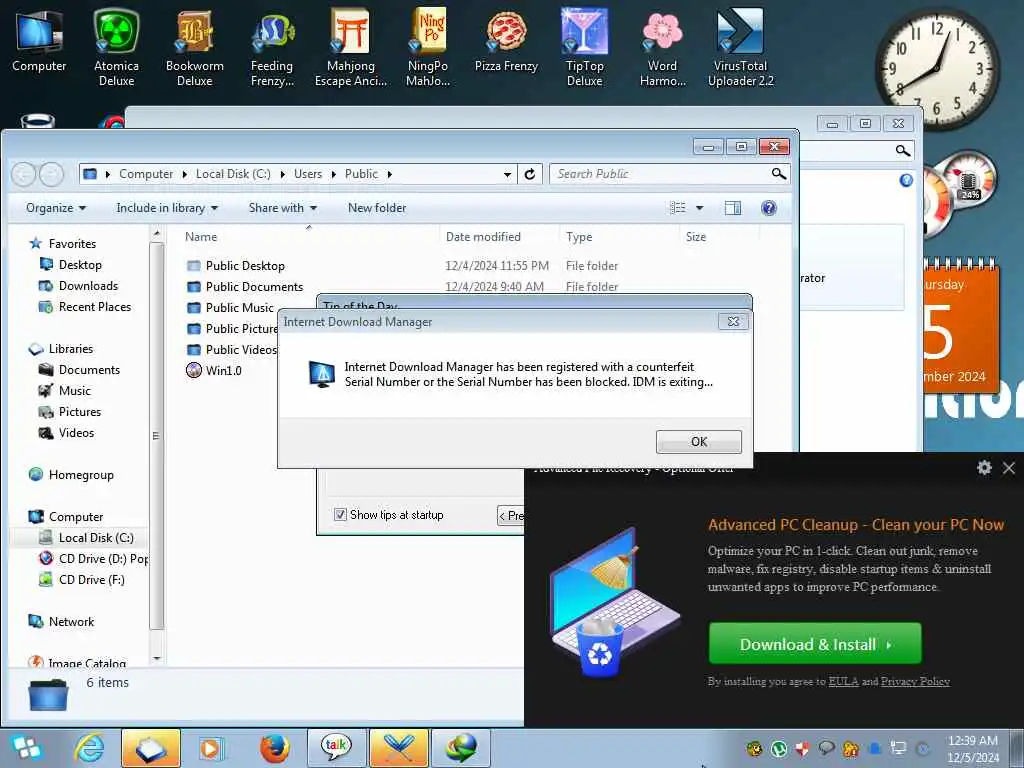Image resolution: width=1024 pixels, height=768 pixels.
Task: Expand the address bar history dropdown
Action: (x=507, y=174)
